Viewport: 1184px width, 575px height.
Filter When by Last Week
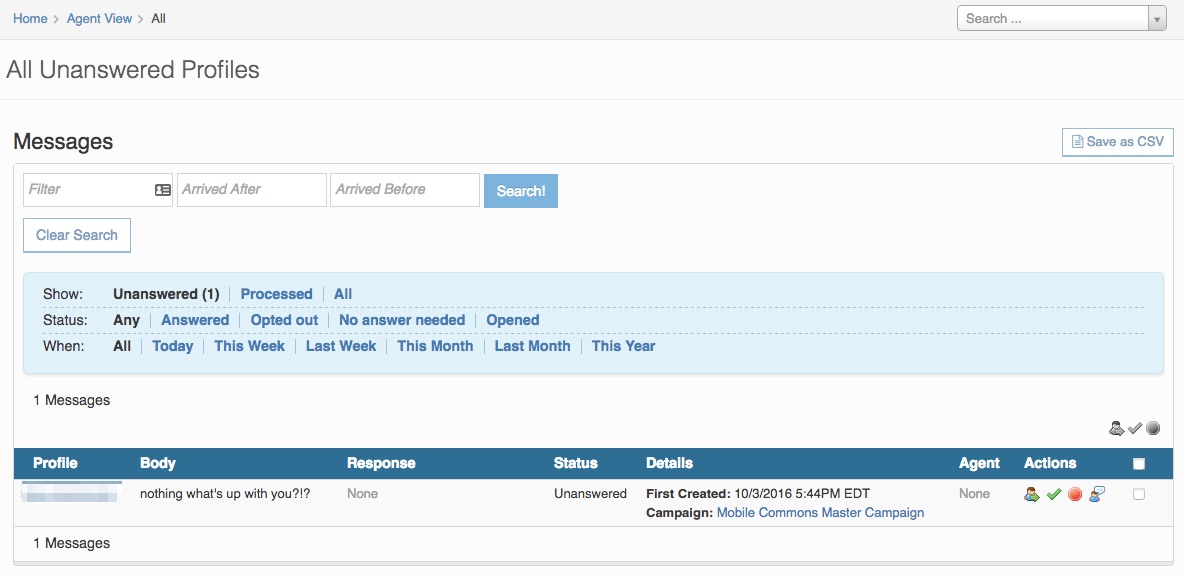tap(341, 346)
